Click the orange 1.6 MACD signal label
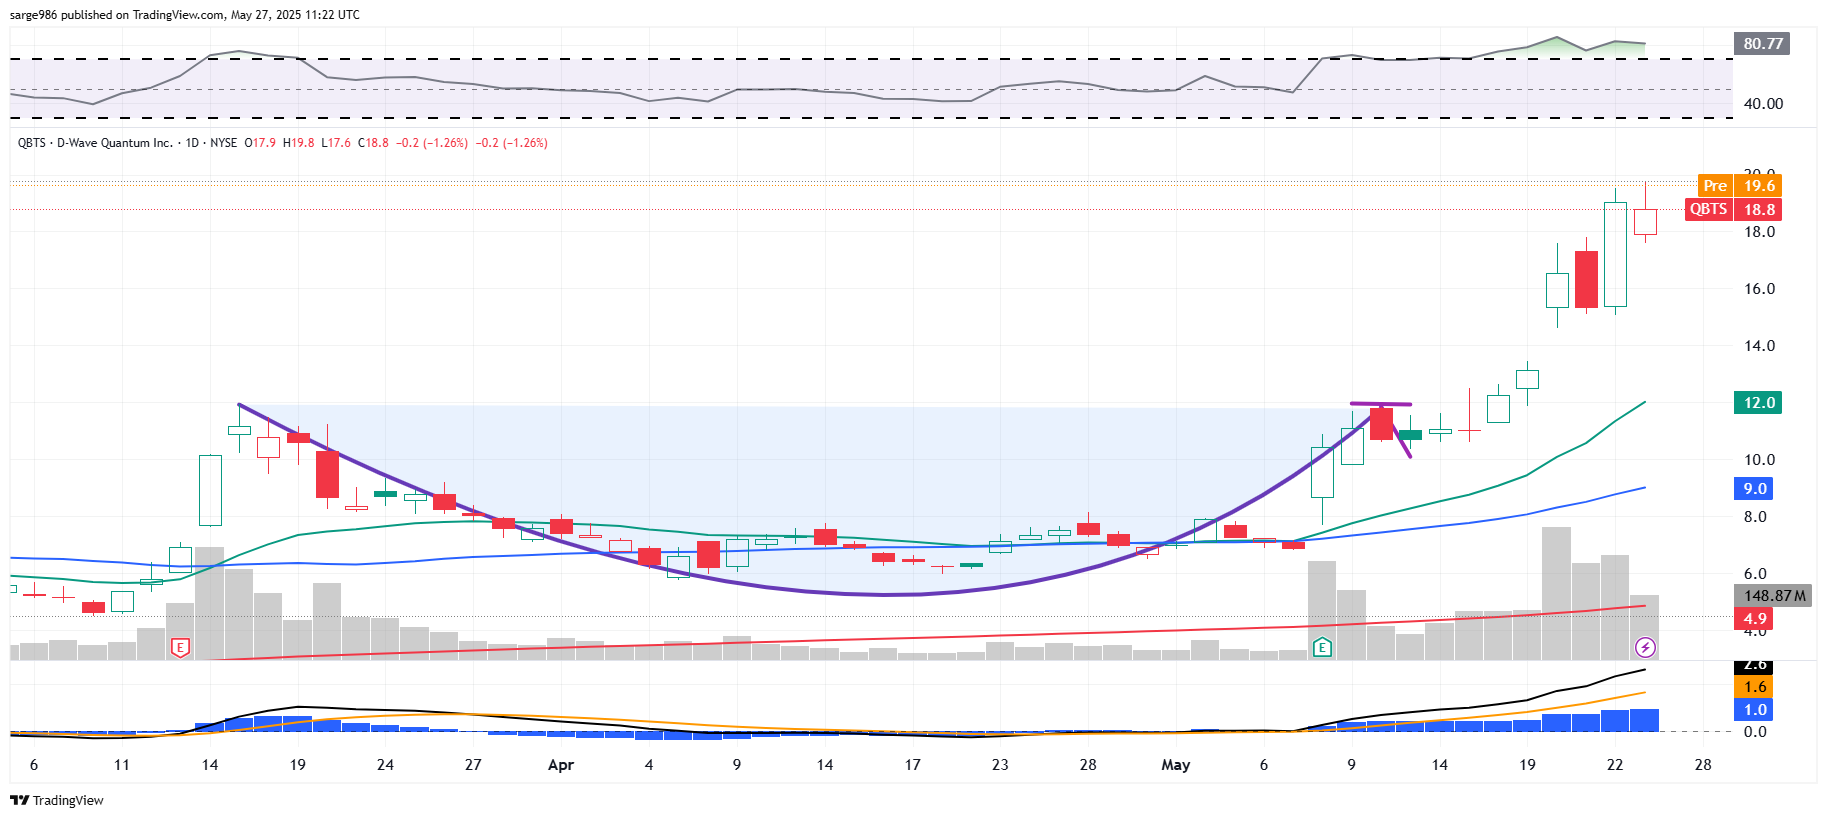 [x=1755, y=687]
